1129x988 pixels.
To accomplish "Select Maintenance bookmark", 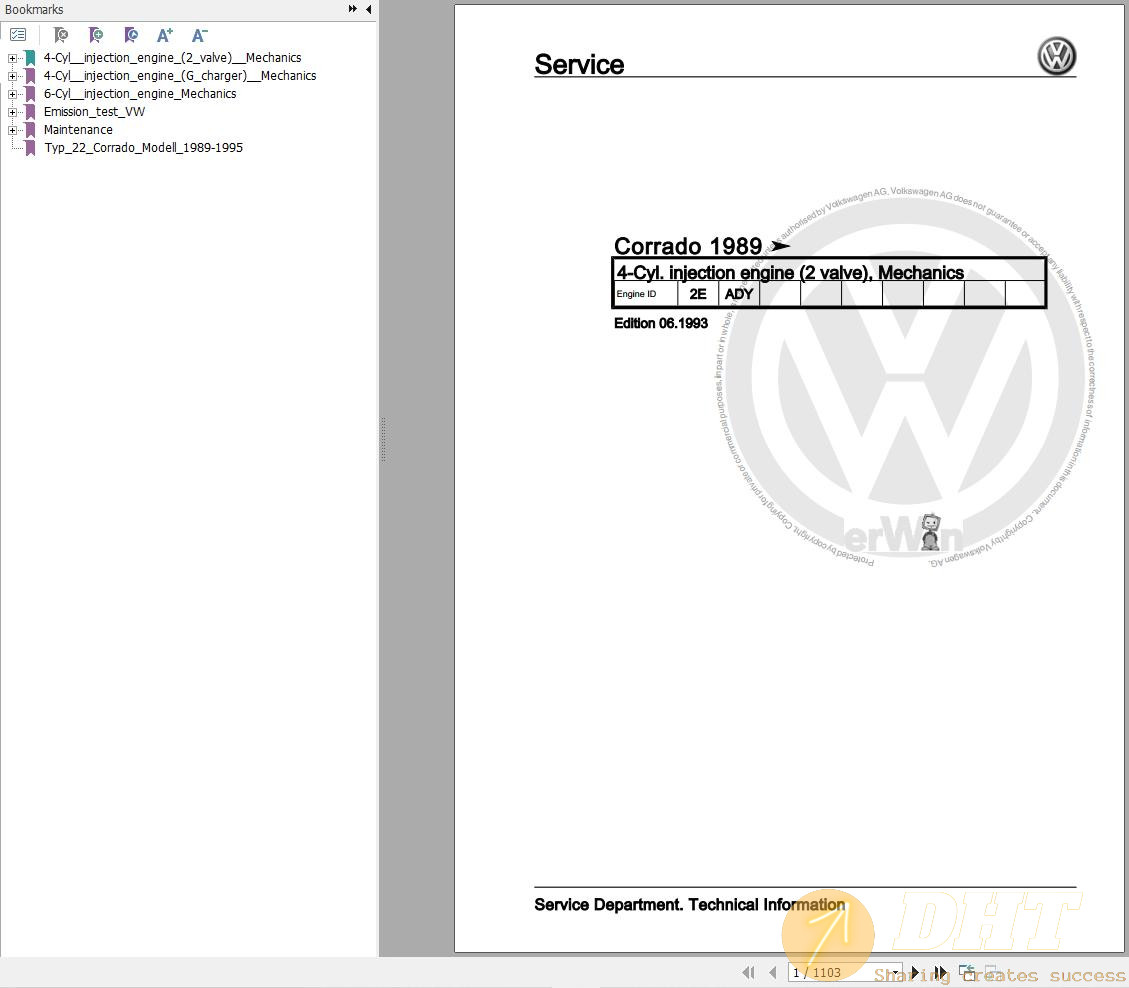I will pos(78,130).
